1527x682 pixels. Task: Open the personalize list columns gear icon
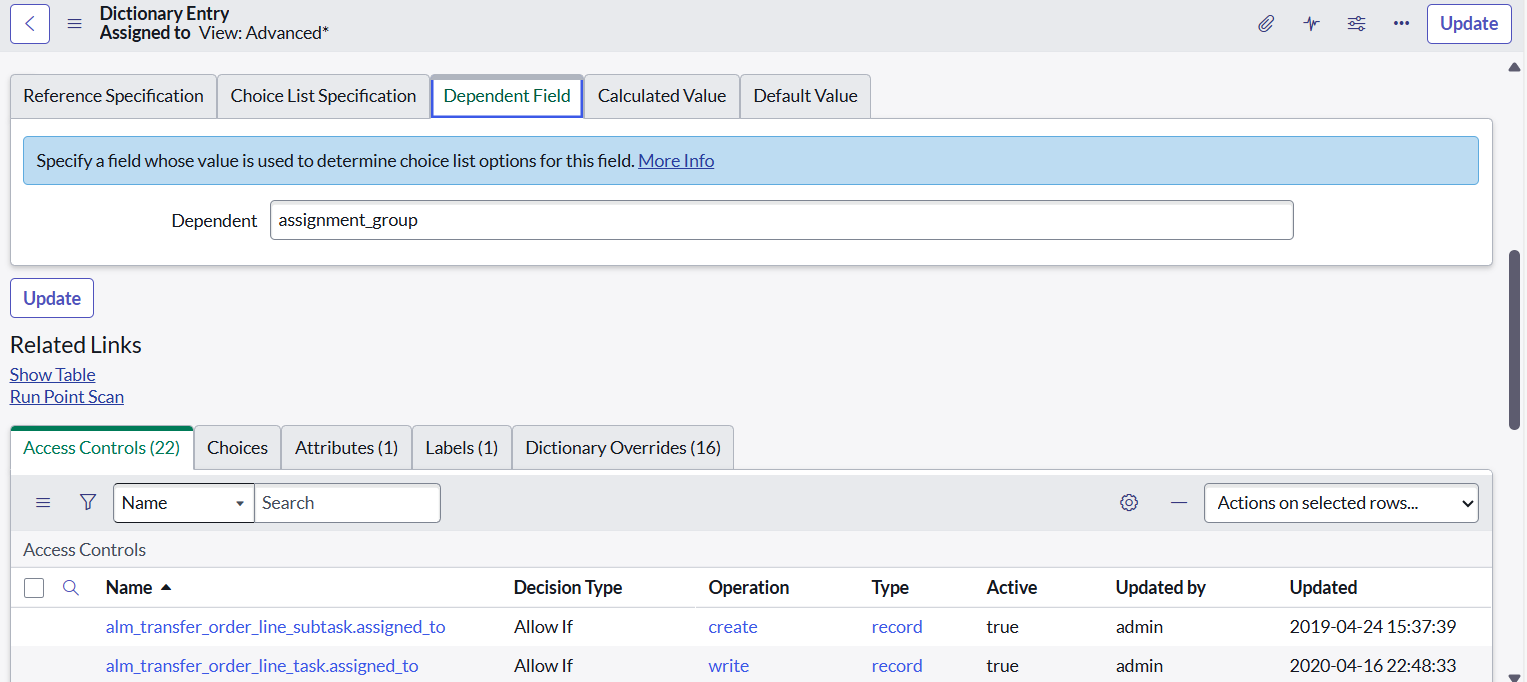[x=1129, y=502]
